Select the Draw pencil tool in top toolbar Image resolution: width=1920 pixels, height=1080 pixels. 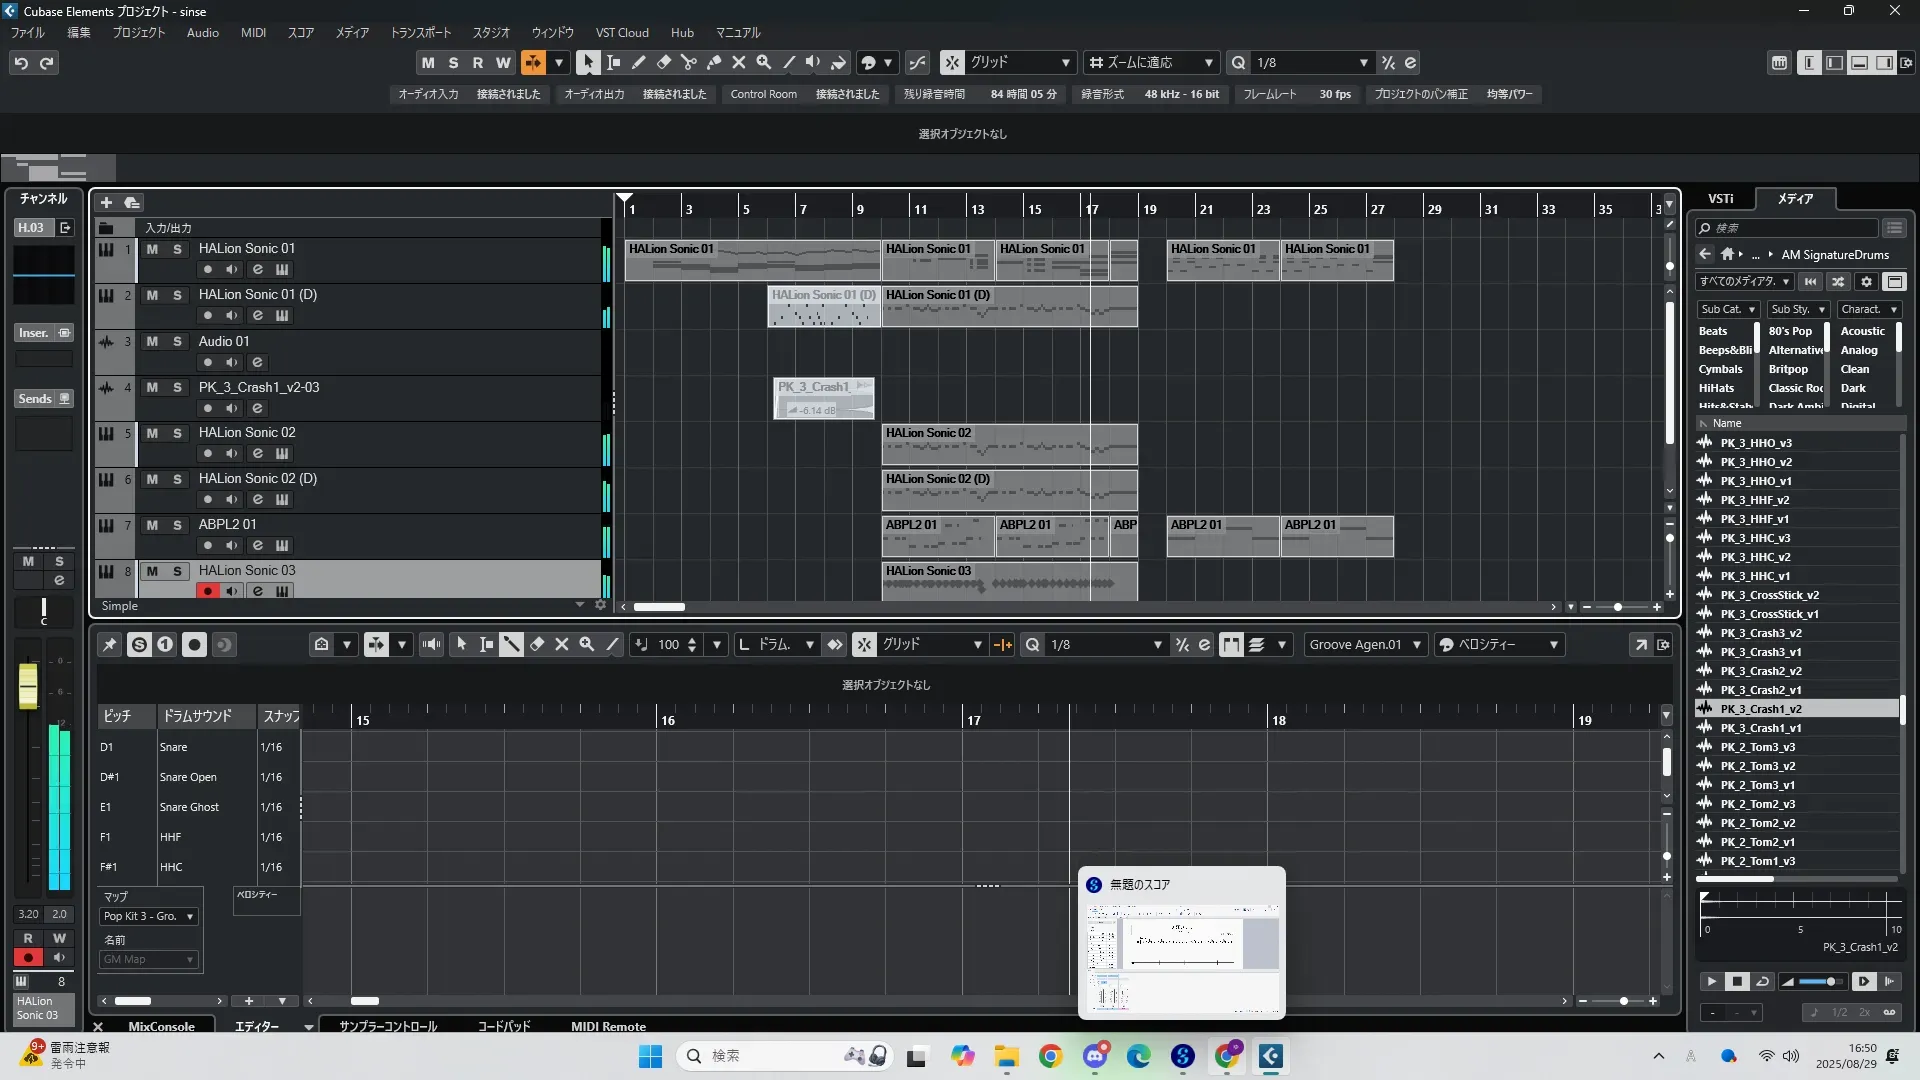point(638,62)
